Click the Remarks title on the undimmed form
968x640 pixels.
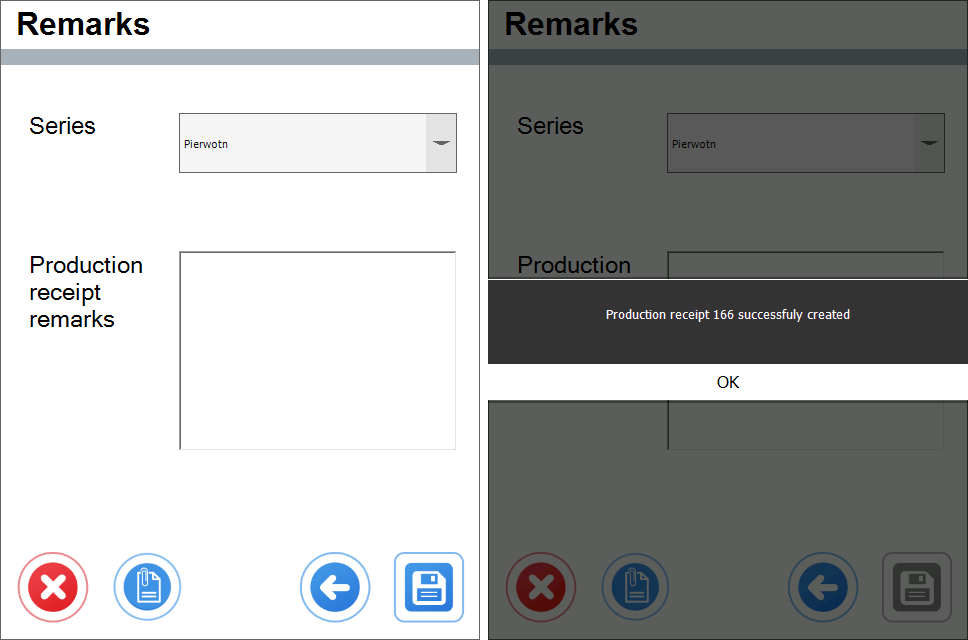83,24
